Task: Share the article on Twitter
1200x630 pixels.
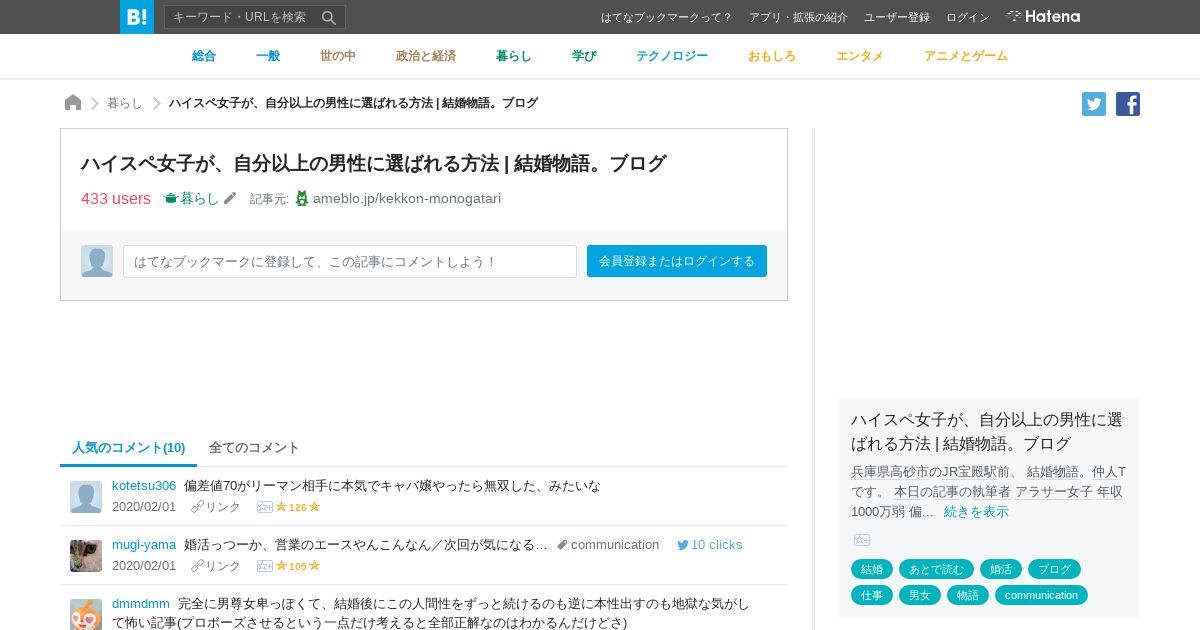Action: pyautogui.click(x=1094, y=104)
